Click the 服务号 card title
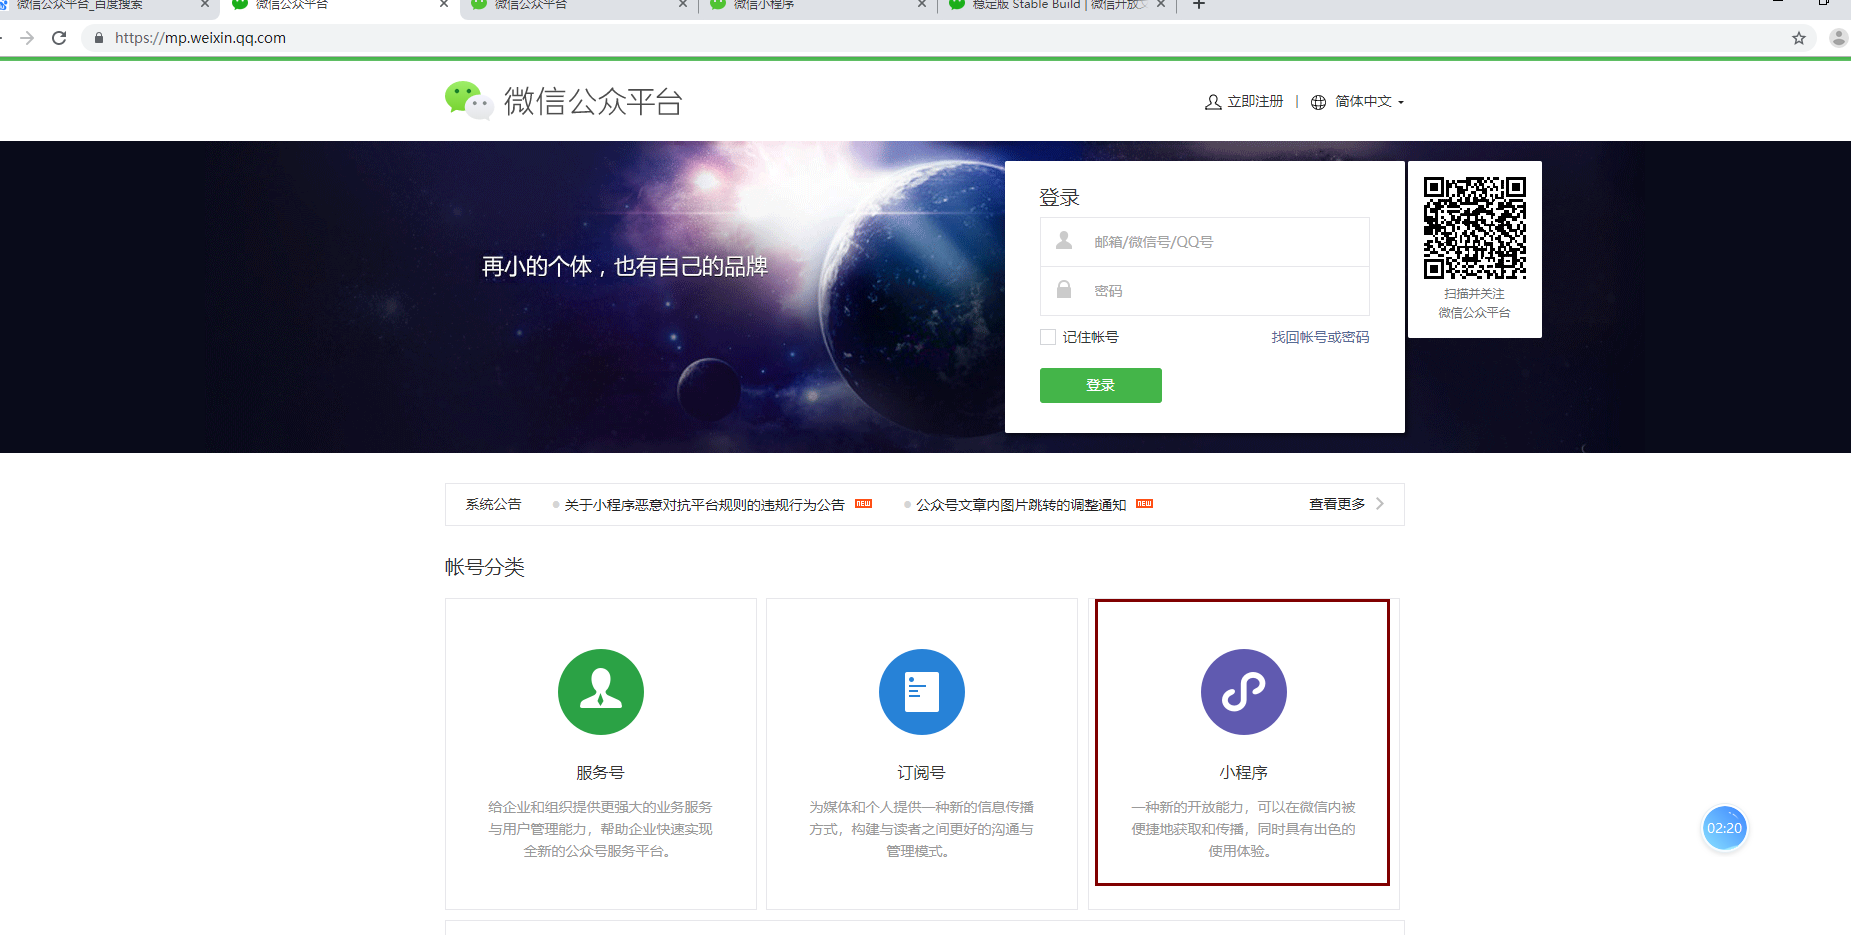1851x935 pixels. click(600, 773)
